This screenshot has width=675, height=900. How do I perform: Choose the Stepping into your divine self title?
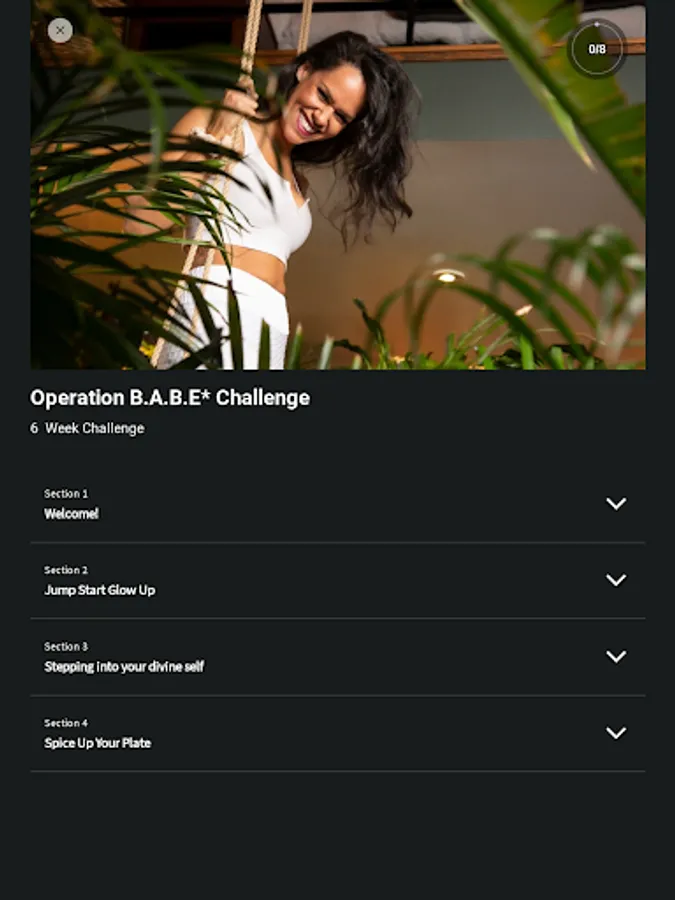point(124,666)
